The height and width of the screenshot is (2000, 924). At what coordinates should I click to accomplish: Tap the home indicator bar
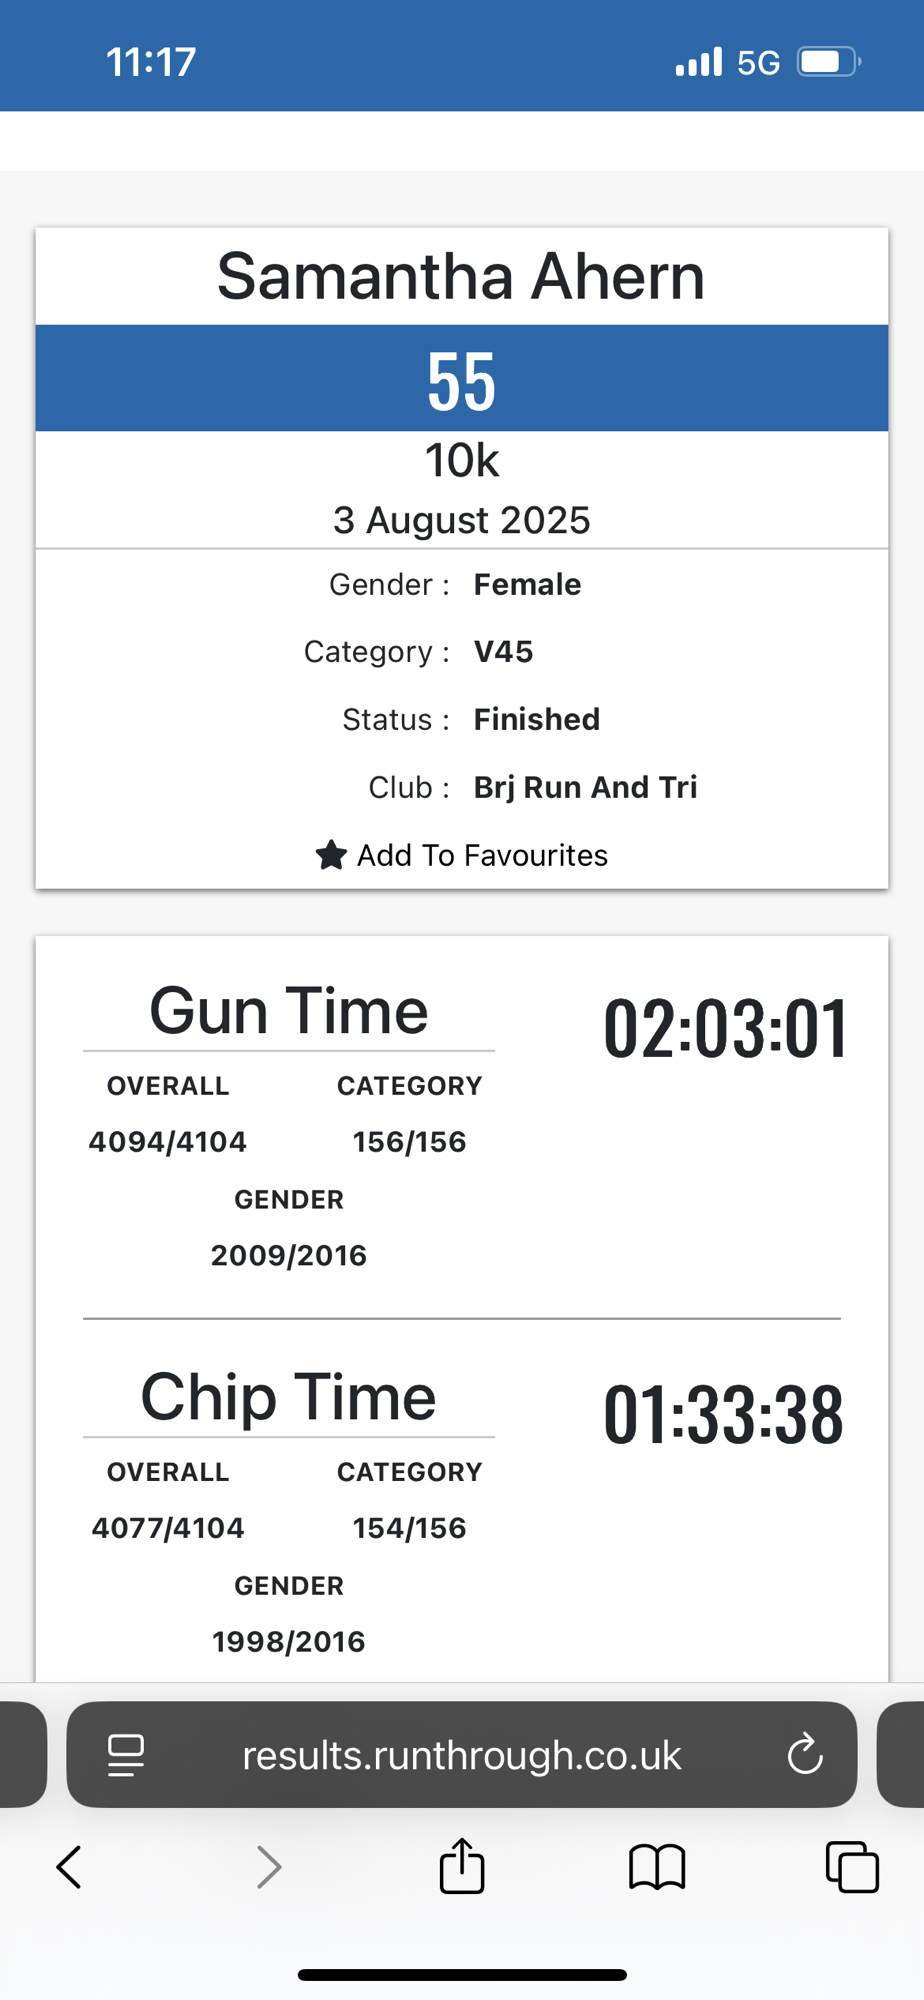click(462, 1975)
